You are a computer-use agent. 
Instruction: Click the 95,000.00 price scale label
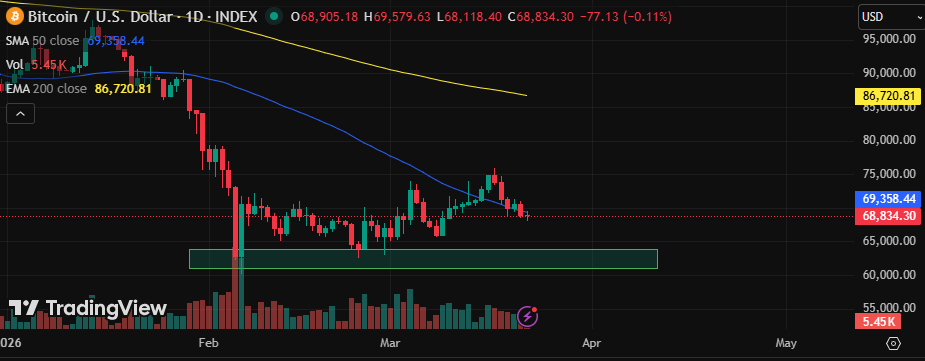tap(889, 39)
